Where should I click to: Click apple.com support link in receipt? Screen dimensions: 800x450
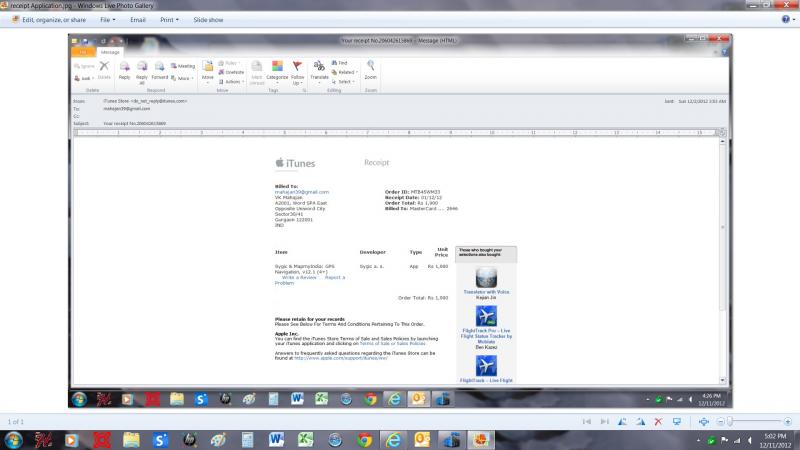coord(341,358)
